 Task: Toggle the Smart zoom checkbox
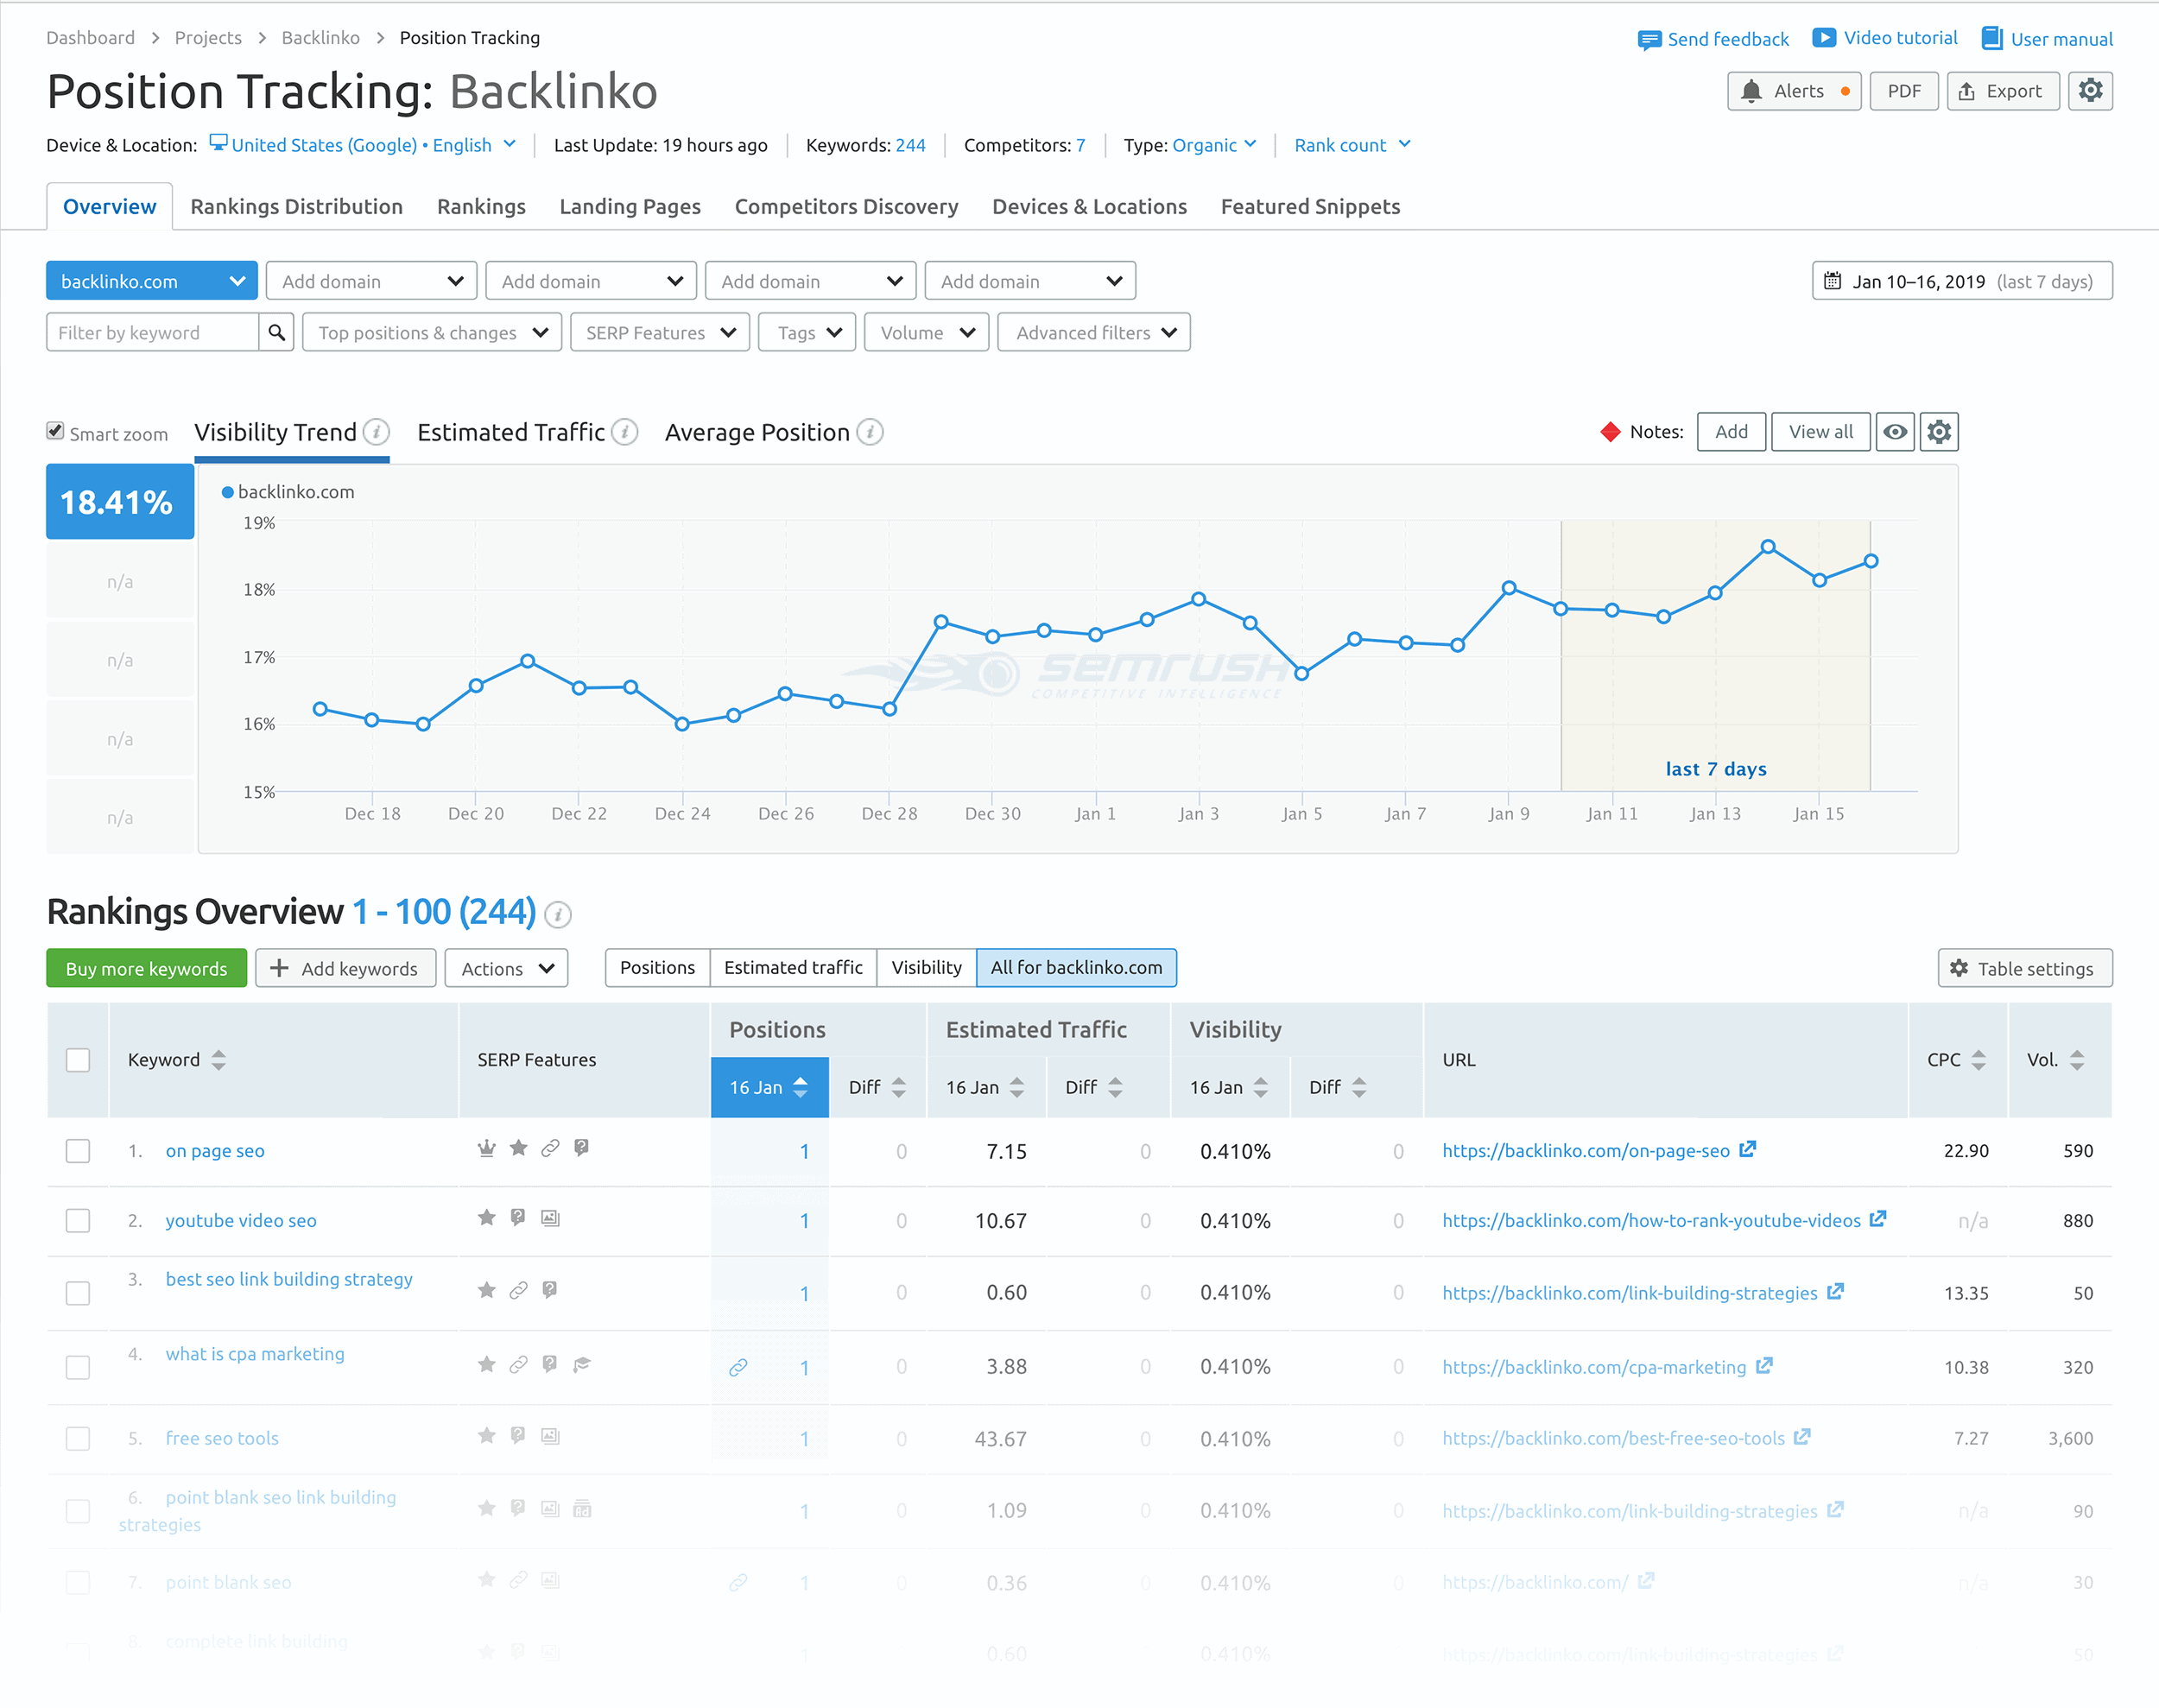pyautogui.click(x=56, y=430)
